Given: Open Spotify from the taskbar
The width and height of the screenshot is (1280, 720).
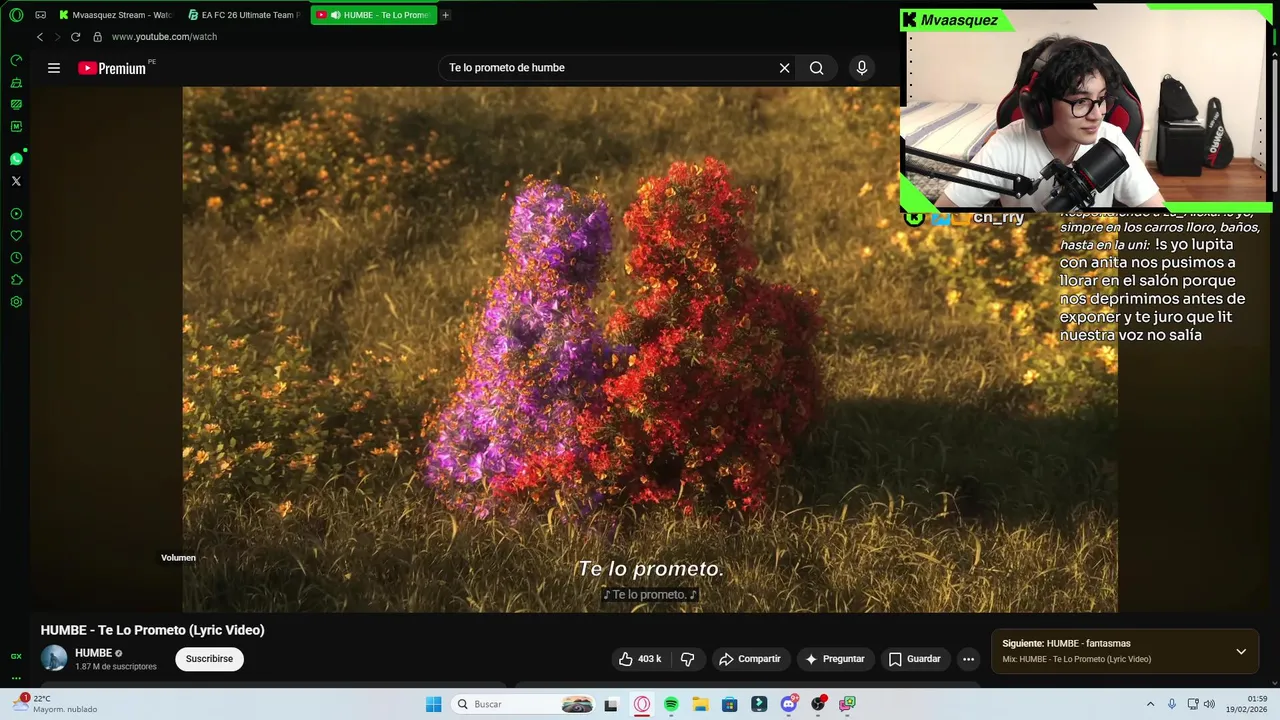Looking at the screenshot, I should (671, 704).
